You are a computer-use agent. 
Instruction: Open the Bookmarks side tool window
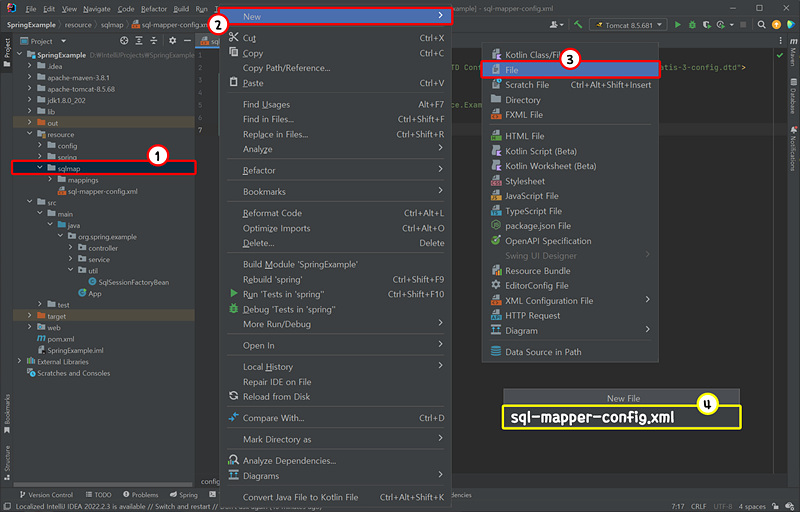click(7, 414)
